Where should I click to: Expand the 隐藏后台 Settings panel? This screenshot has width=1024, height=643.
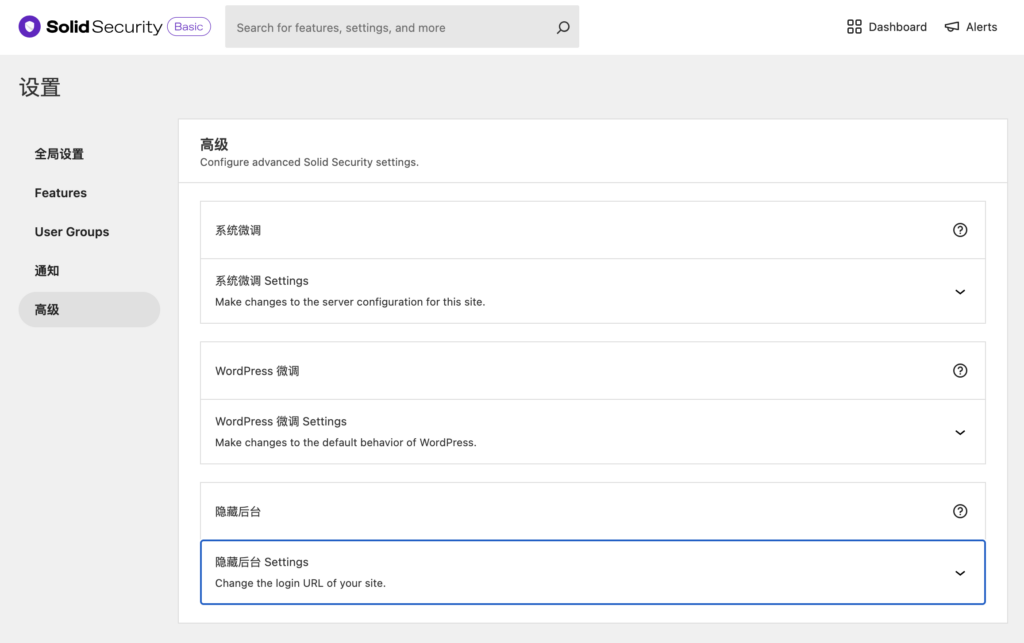click(x=960, y=572)
